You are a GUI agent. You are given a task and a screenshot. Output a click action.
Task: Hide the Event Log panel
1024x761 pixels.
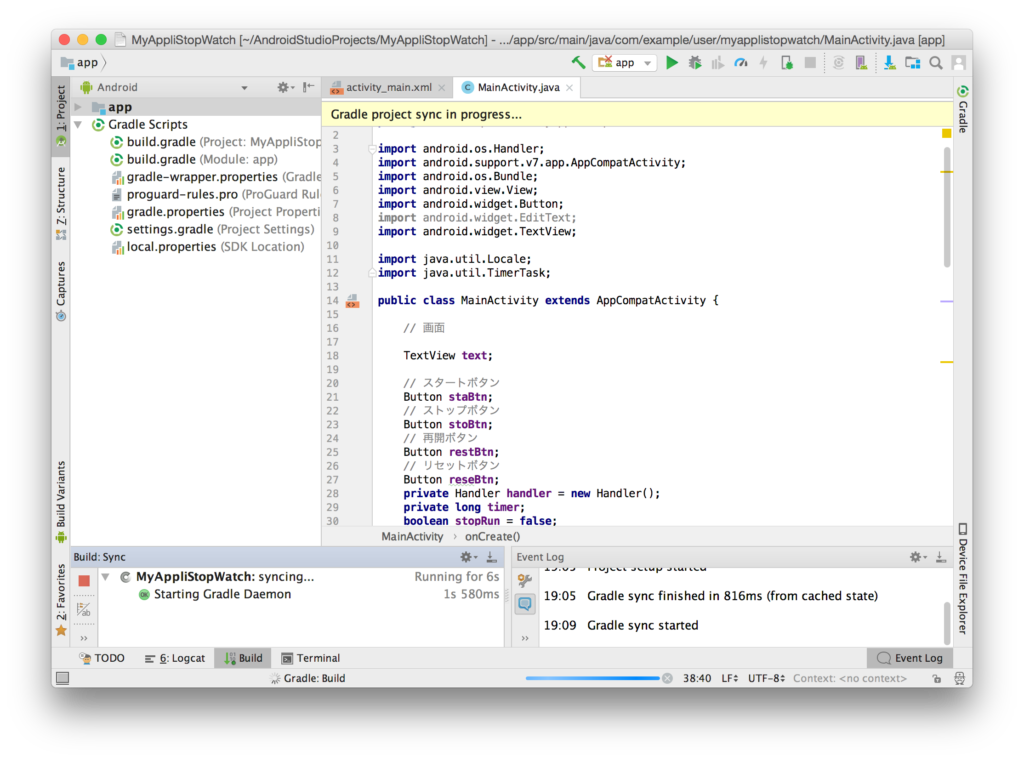coord(940,557)
